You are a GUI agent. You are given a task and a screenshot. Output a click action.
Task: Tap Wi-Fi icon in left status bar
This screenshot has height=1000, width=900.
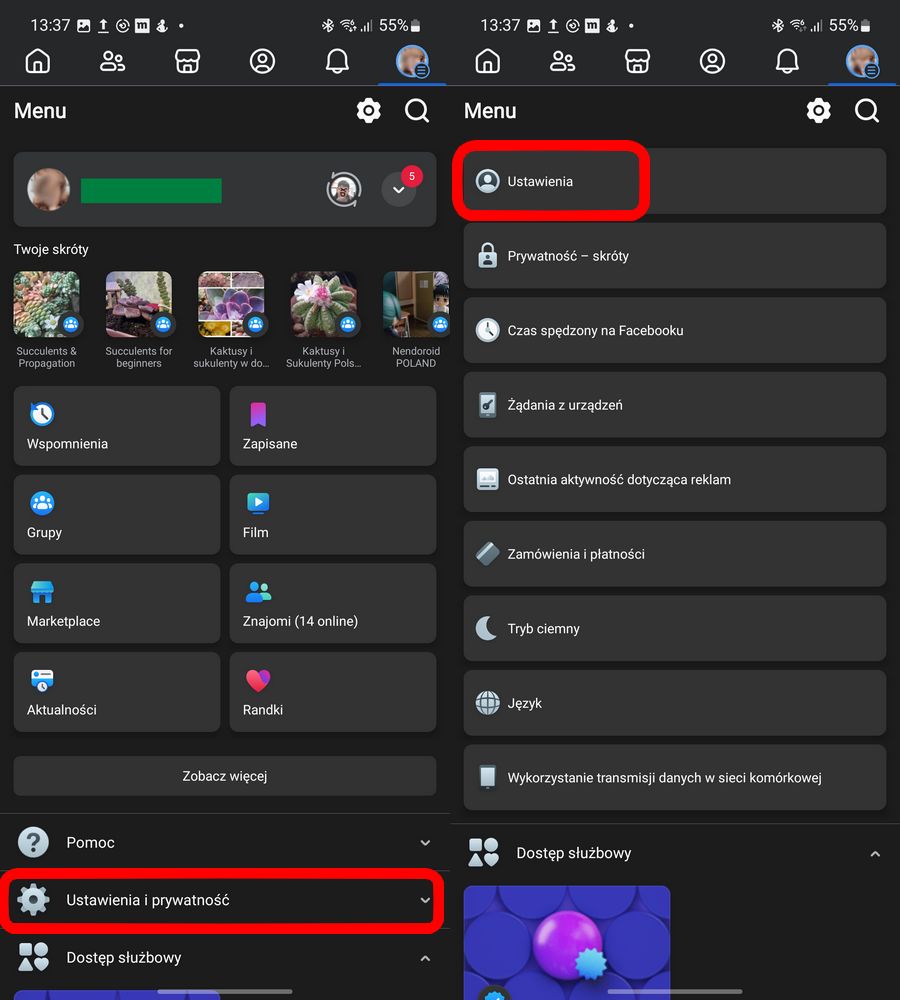pyautogui.click(x=348, y=26)
